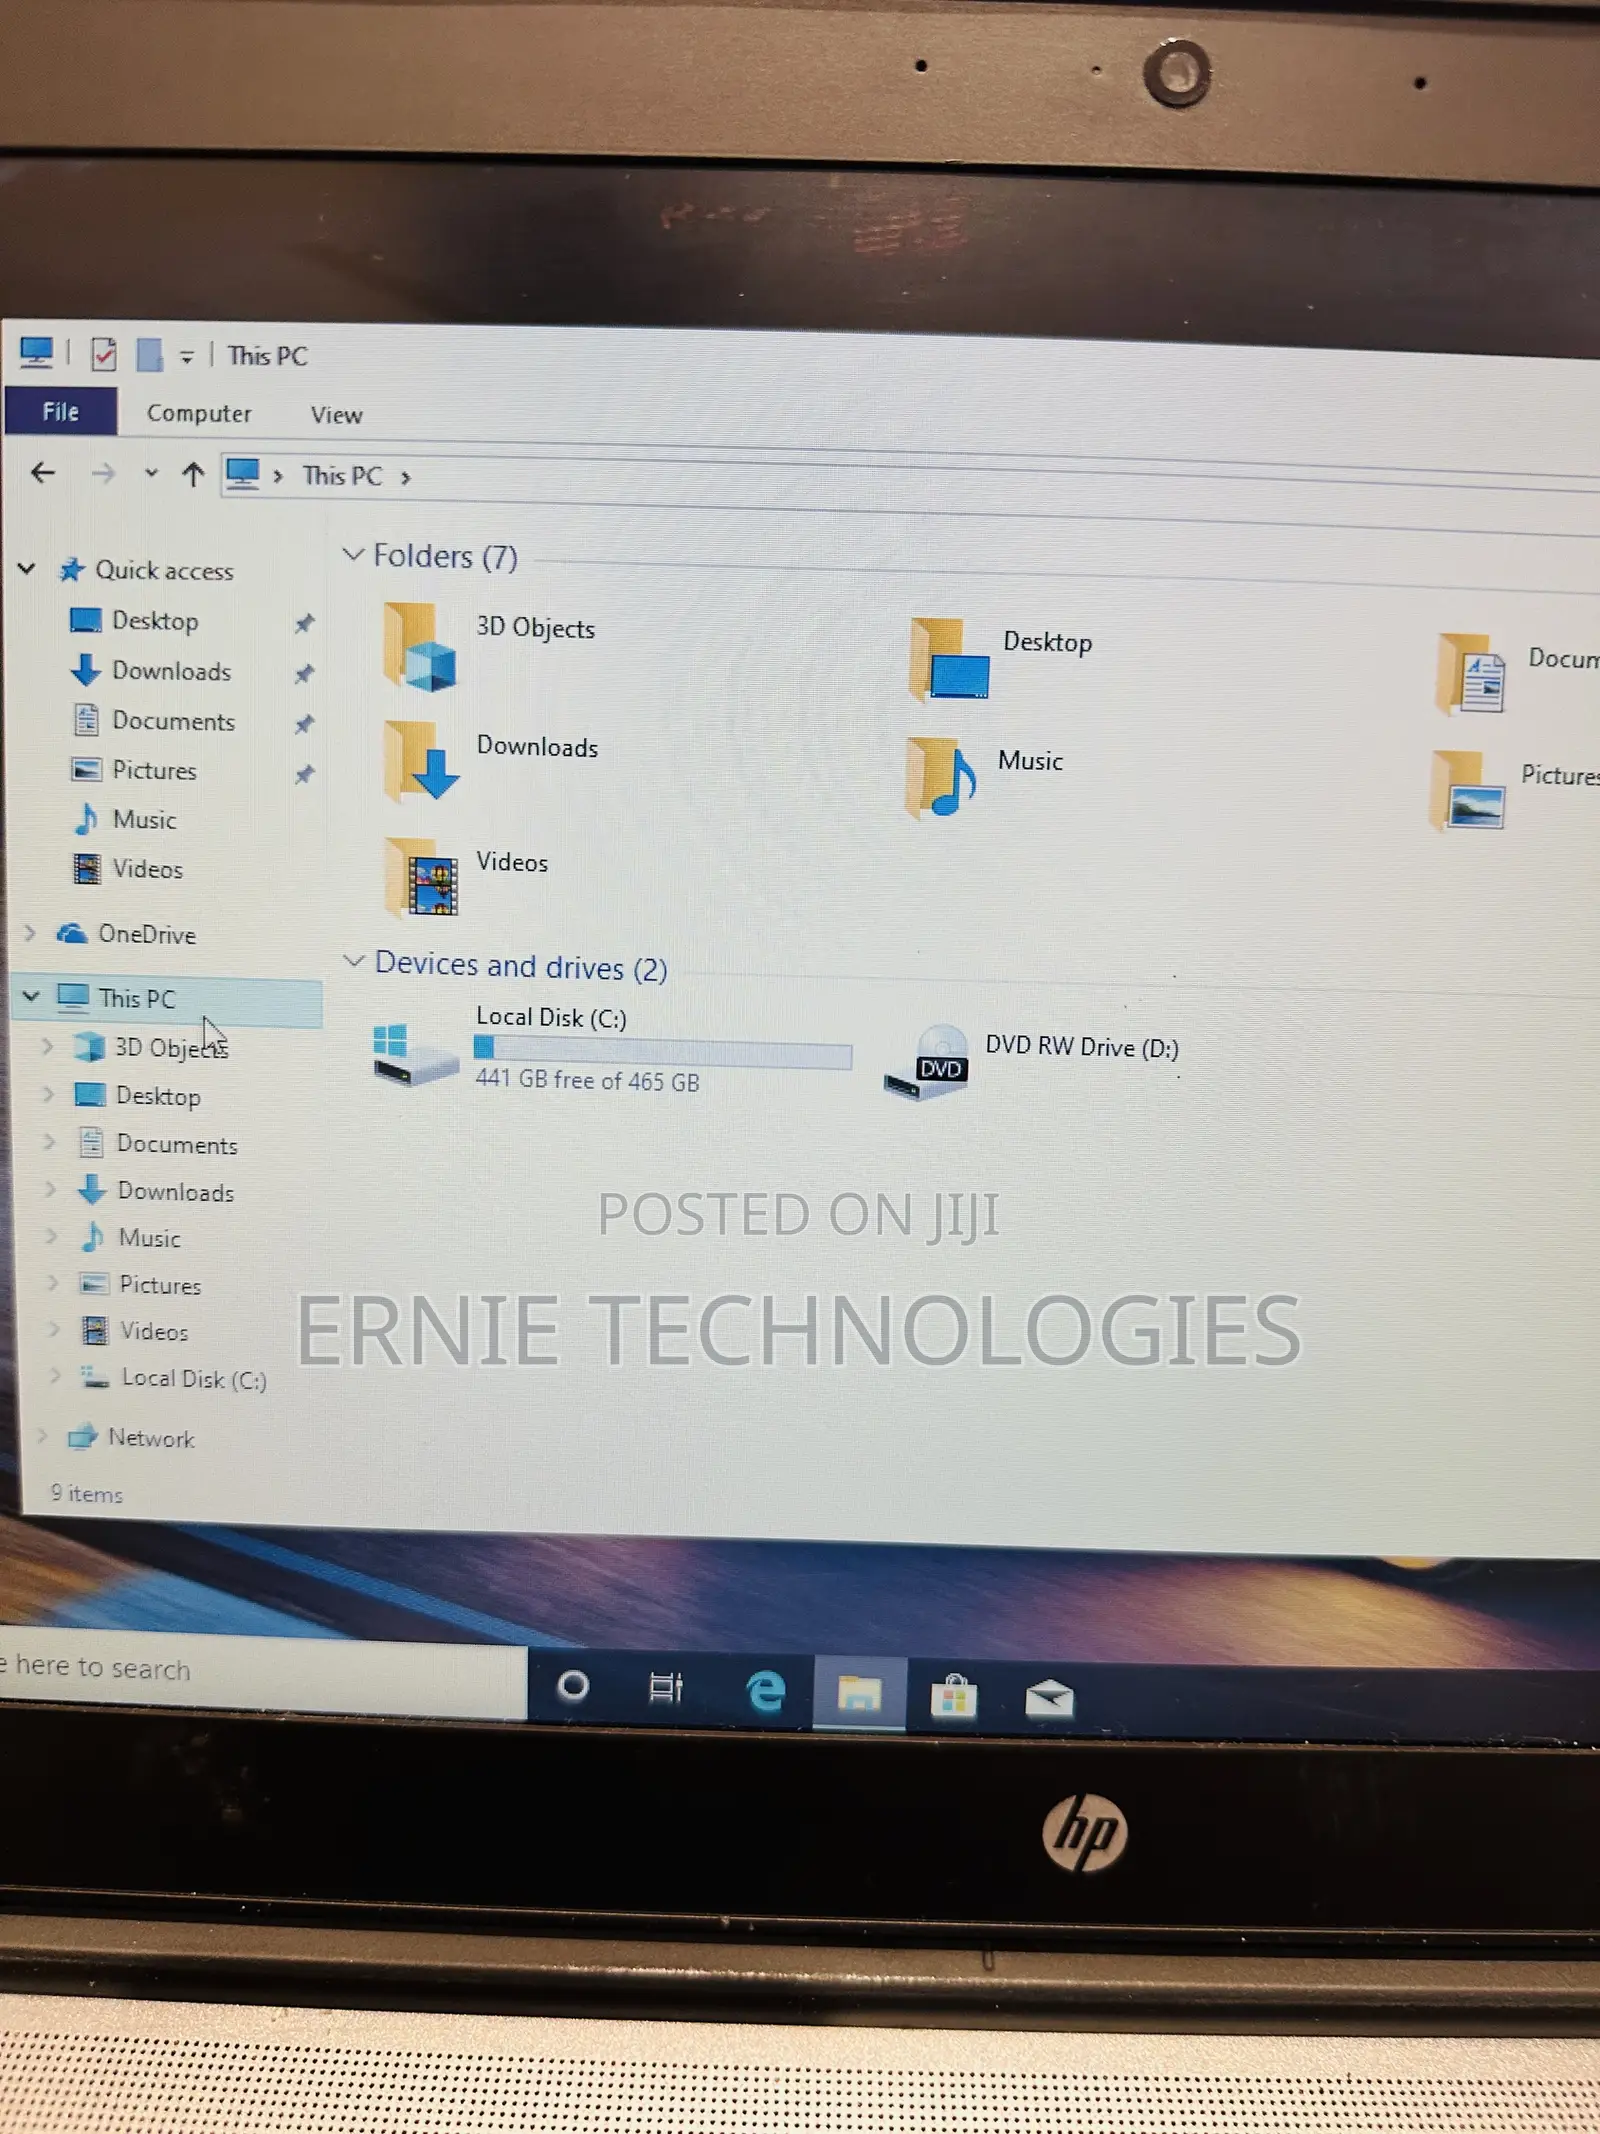Open the Videos folder in Folders section

click(x=422, y=877)
